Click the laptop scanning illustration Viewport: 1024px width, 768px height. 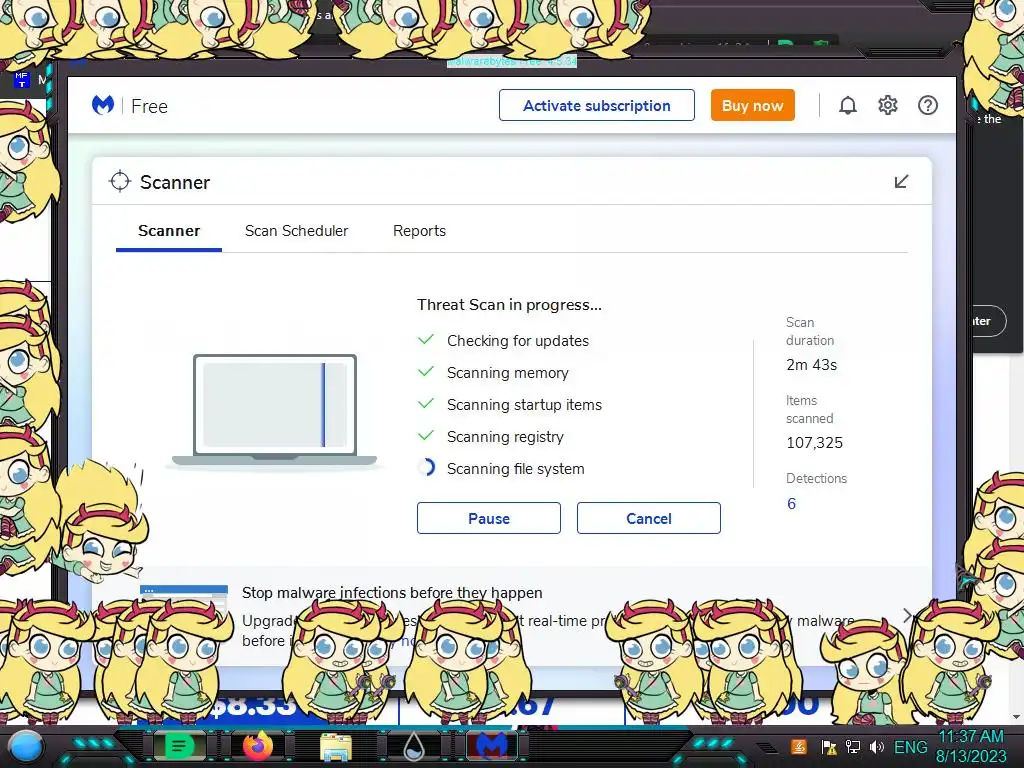click(274, 410)
